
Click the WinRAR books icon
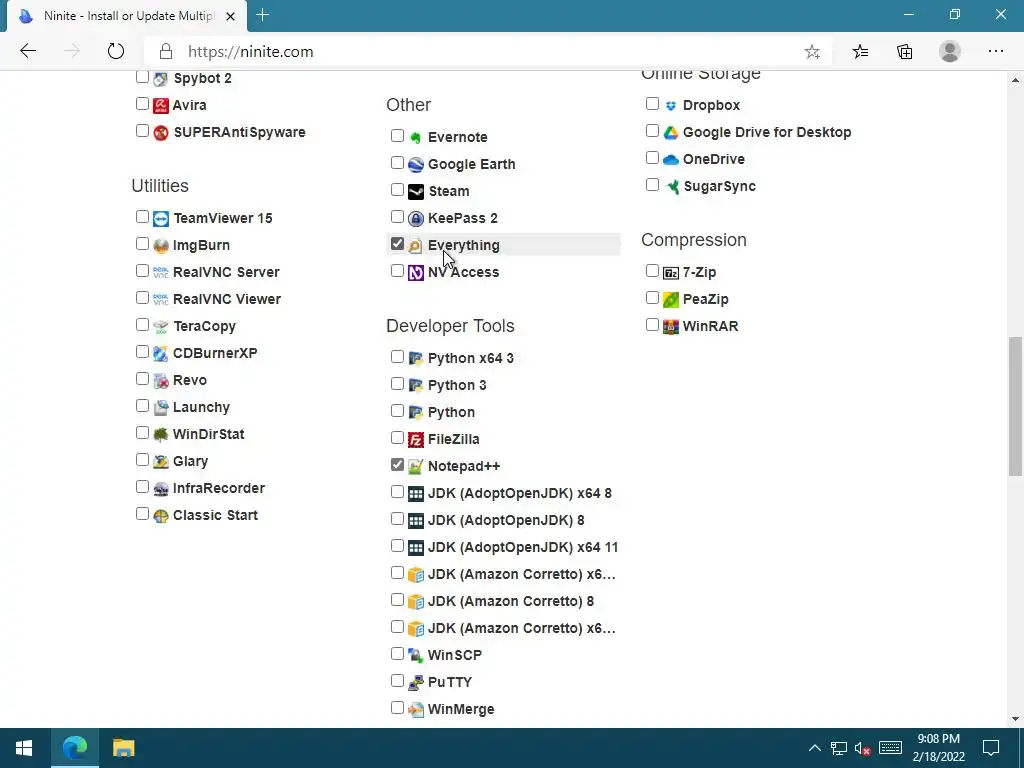671,327
